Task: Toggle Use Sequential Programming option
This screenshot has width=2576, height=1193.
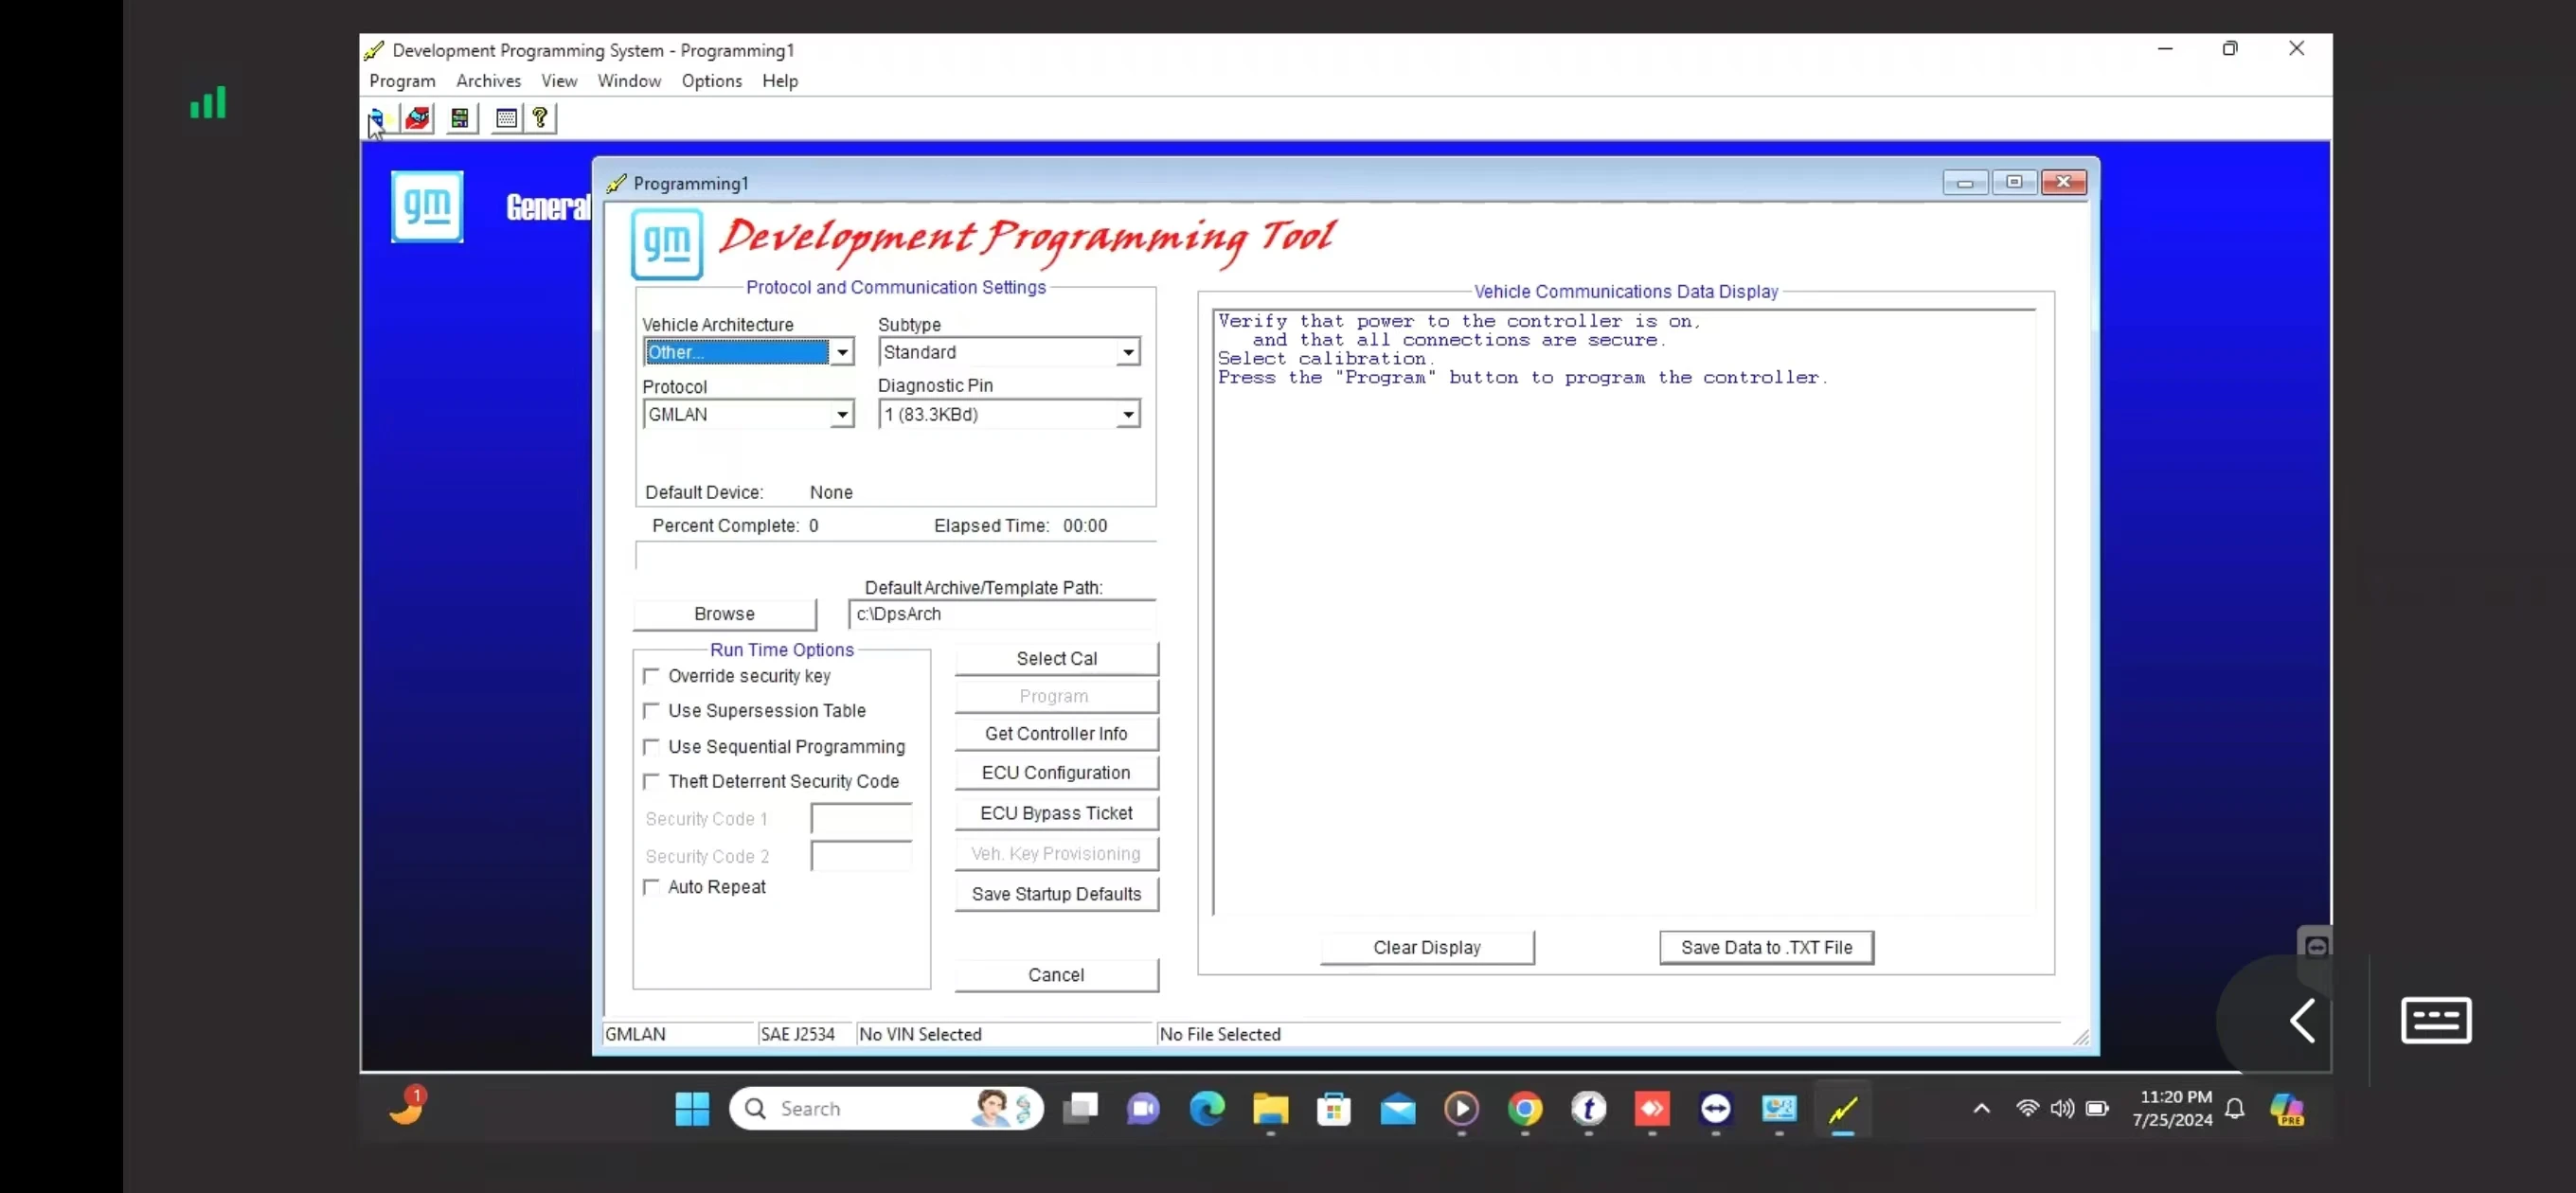Action: pos(651,747)
